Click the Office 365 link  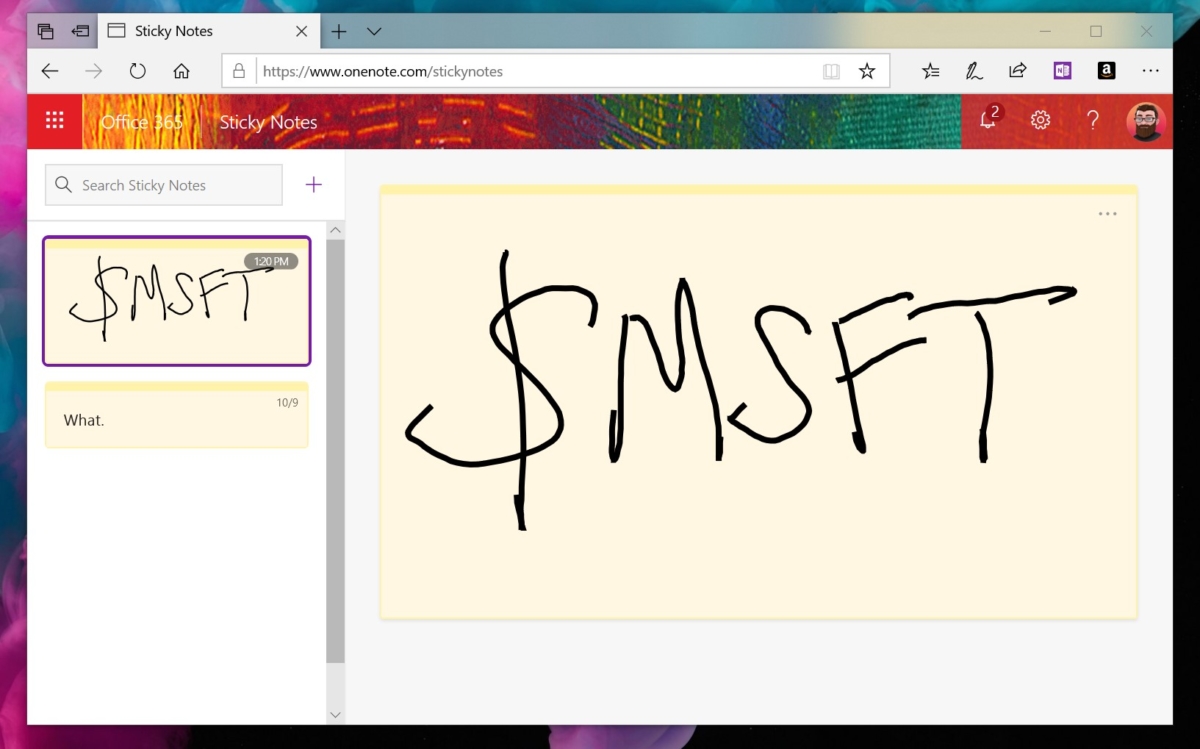[x=141, y=121]
